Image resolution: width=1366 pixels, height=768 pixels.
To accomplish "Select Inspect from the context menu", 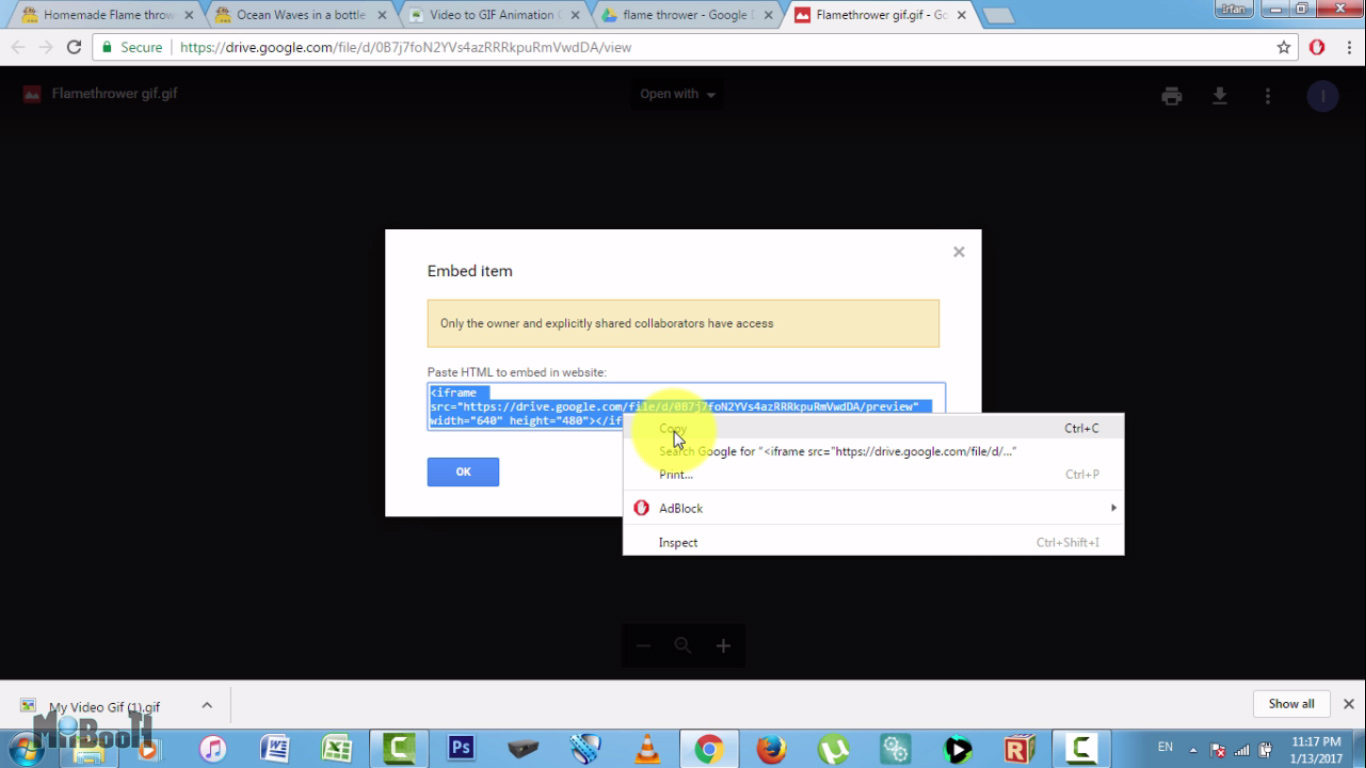I will click(x=873, y=542).
